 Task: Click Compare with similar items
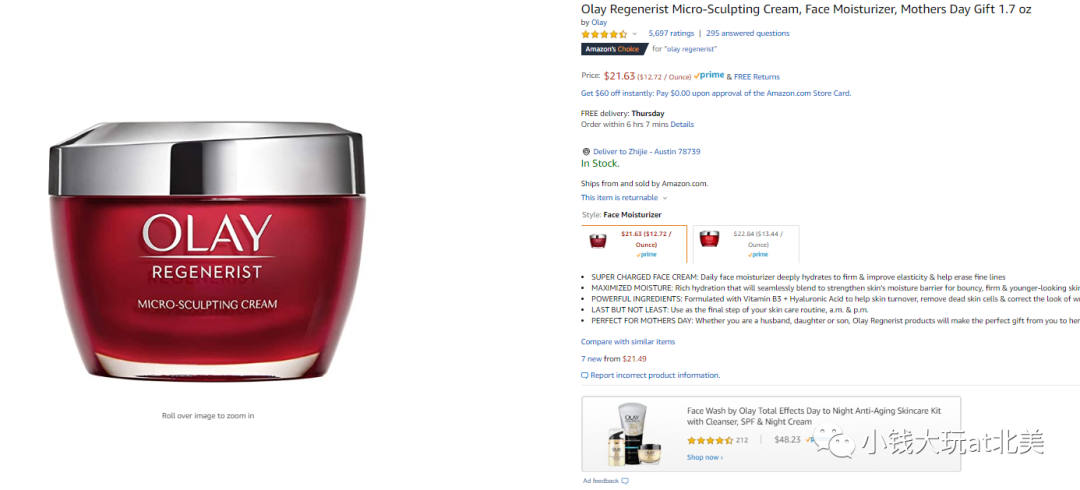pos(627,342)
